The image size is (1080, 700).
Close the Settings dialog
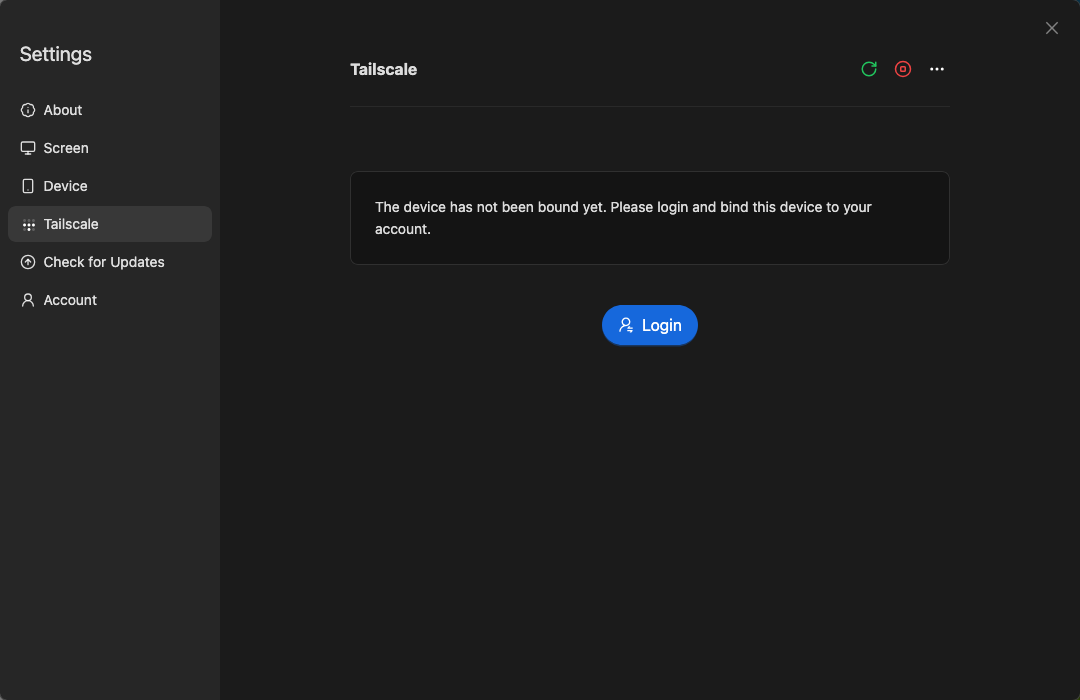point(1051,28)
